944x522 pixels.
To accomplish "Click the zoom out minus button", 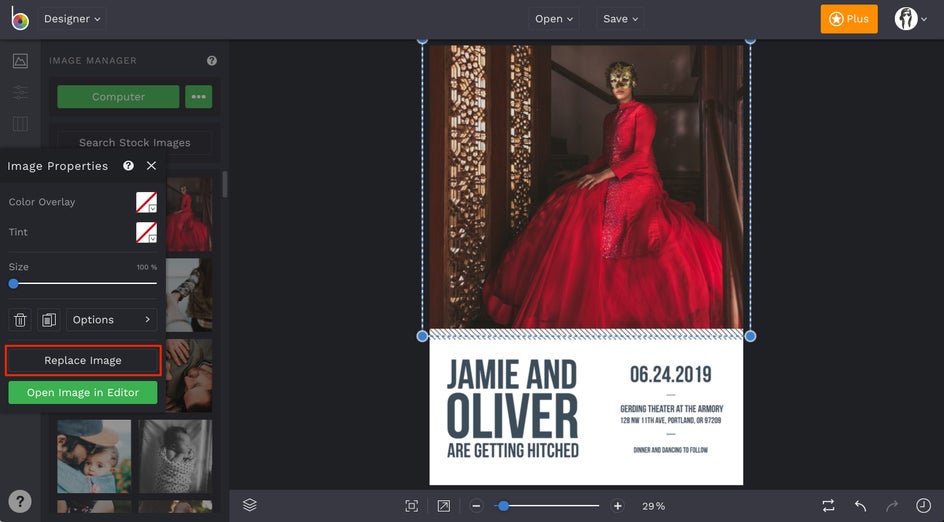I will (x=476, y=506).
